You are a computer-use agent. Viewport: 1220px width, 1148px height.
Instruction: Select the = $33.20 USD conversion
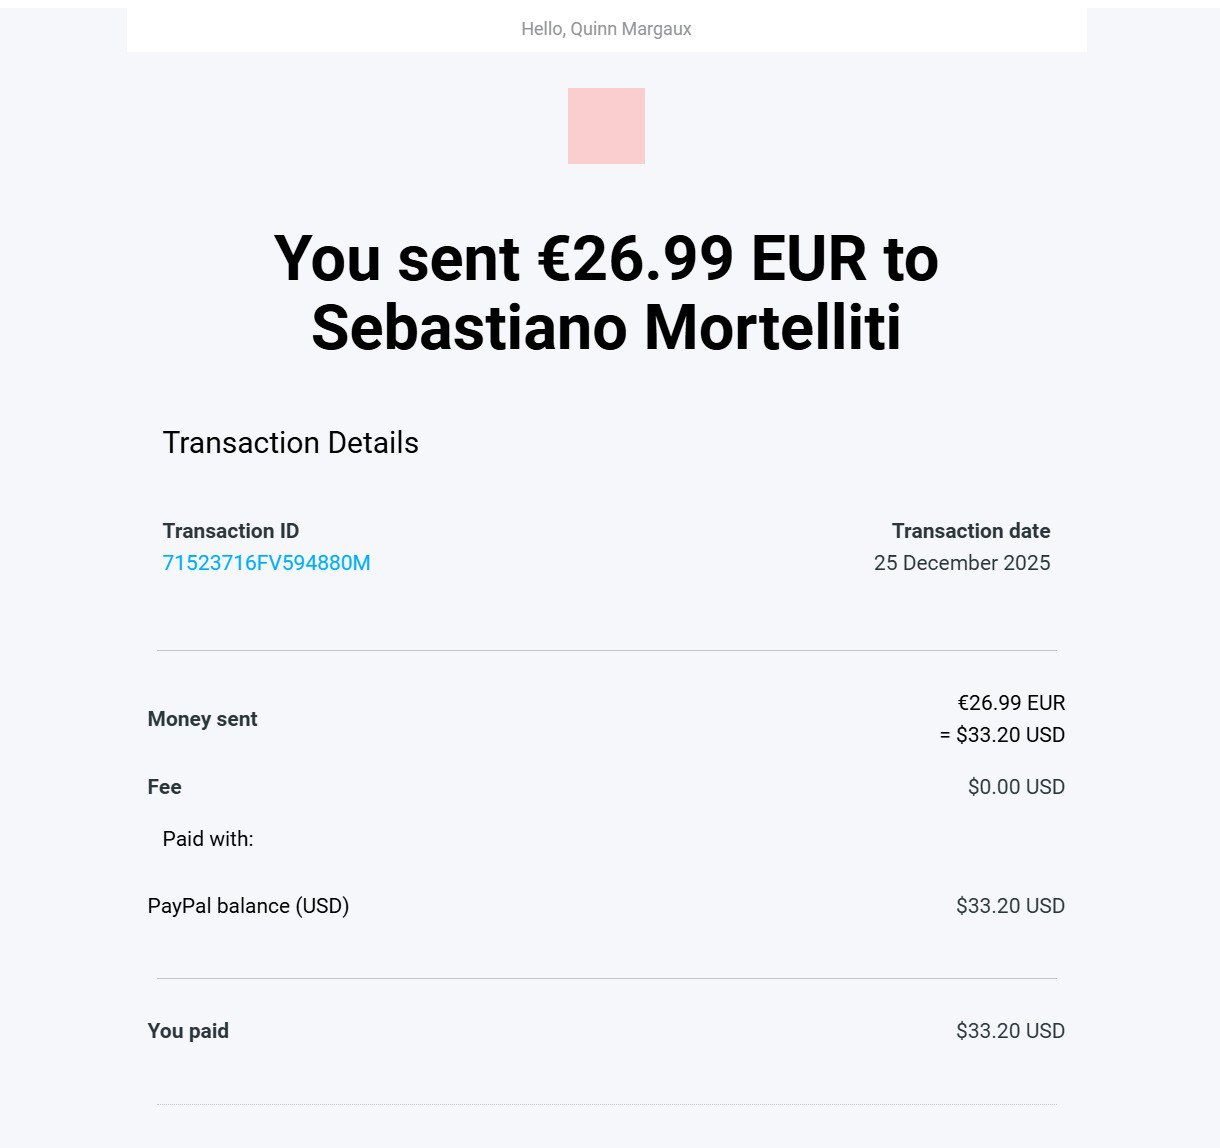[1002, 735]
